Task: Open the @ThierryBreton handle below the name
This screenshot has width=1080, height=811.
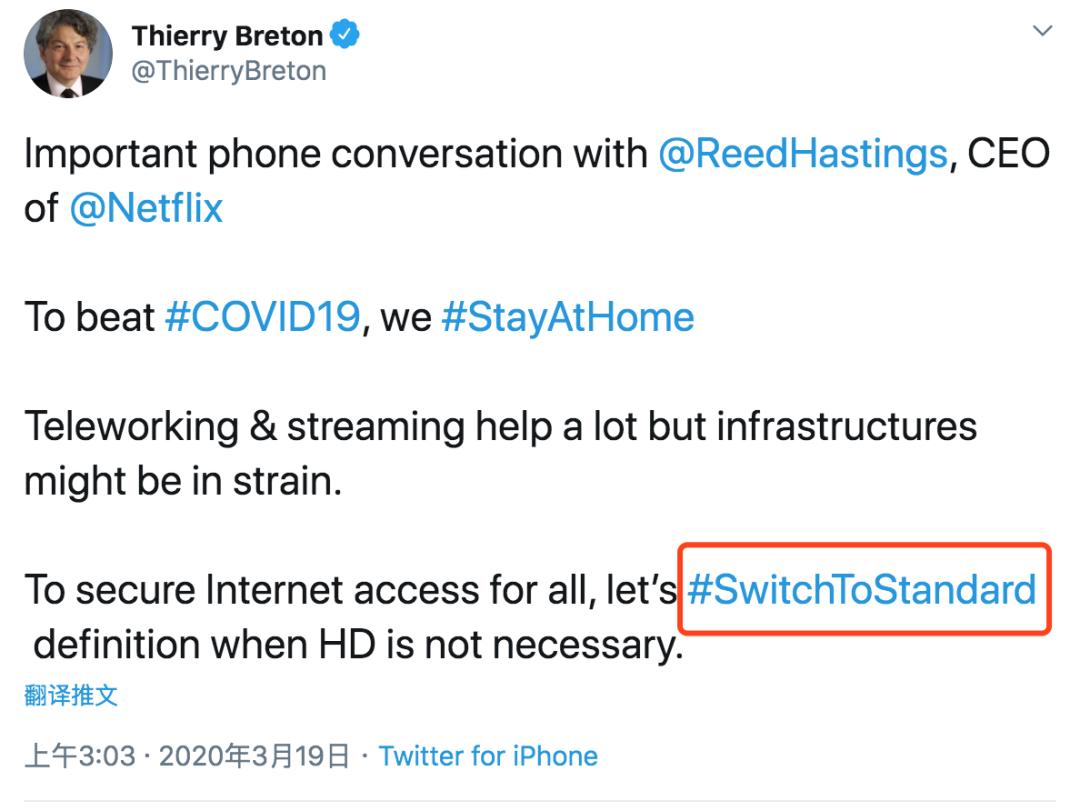Action: pos(228,71)
